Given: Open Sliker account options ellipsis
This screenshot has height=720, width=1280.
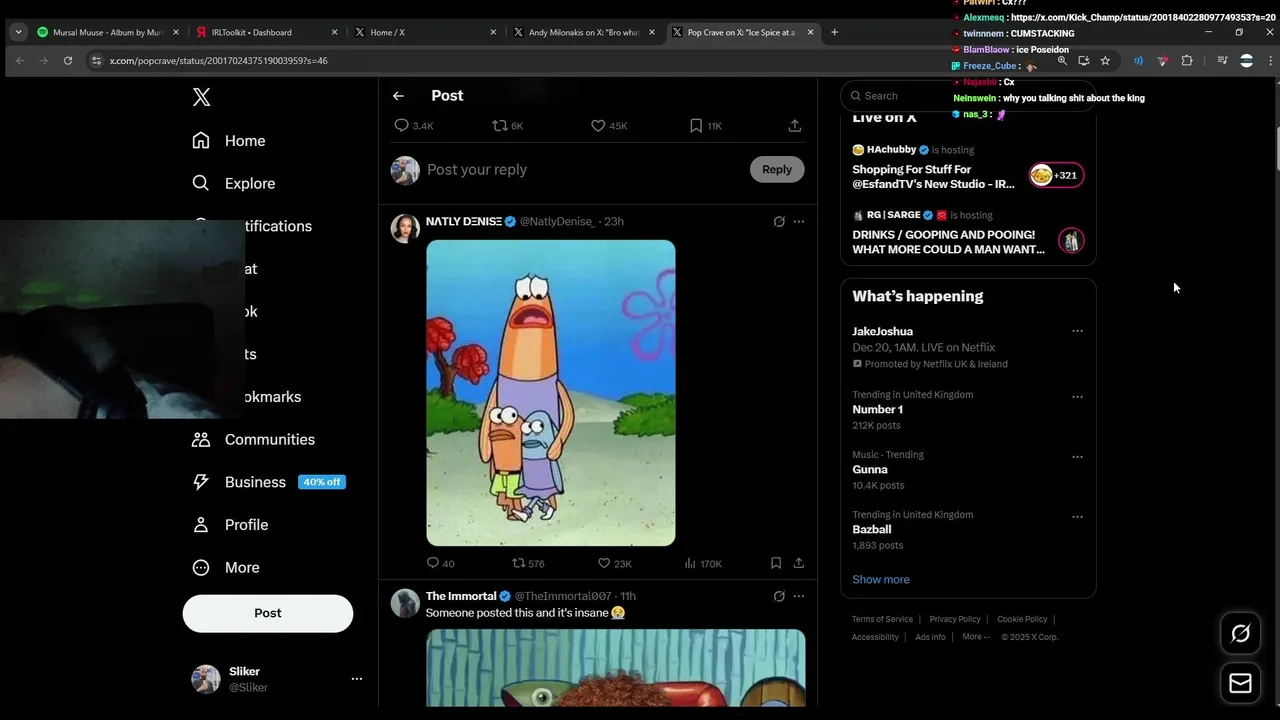Looking at the screenshot, I should pyautogui.click(x=356, y=679).
